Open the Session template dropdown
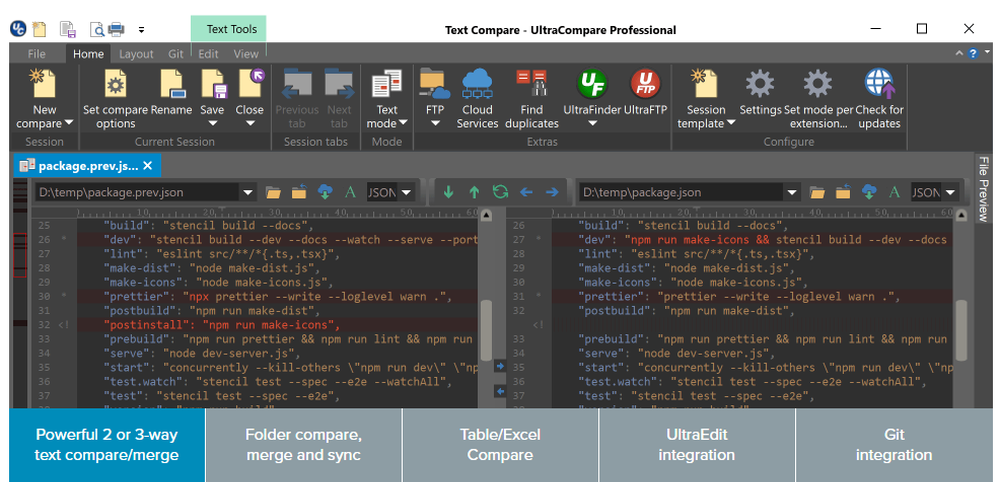The width and height of the screenshot is (1000, 482). point(705,99)
